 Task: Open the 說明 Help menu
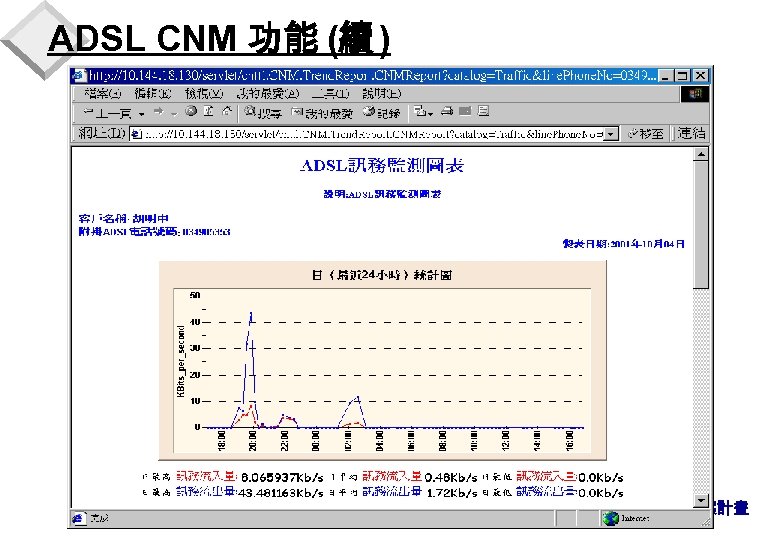[x=382, y=93]
